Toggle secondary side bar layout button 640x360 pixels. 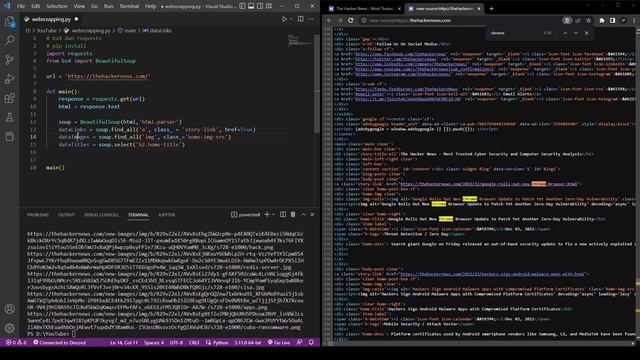click(x=260, y=6)
